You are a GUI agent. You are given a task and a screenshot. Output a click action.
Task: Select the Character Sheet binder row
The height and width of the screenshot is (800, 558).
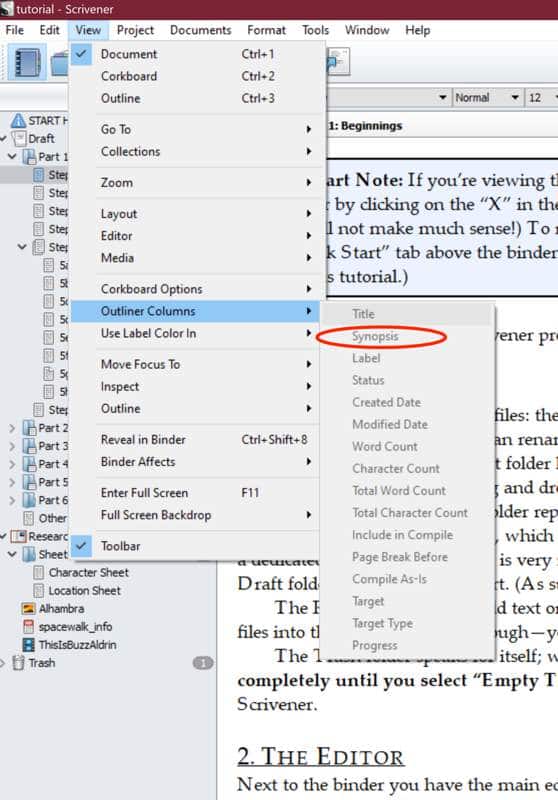pos(108,572)
